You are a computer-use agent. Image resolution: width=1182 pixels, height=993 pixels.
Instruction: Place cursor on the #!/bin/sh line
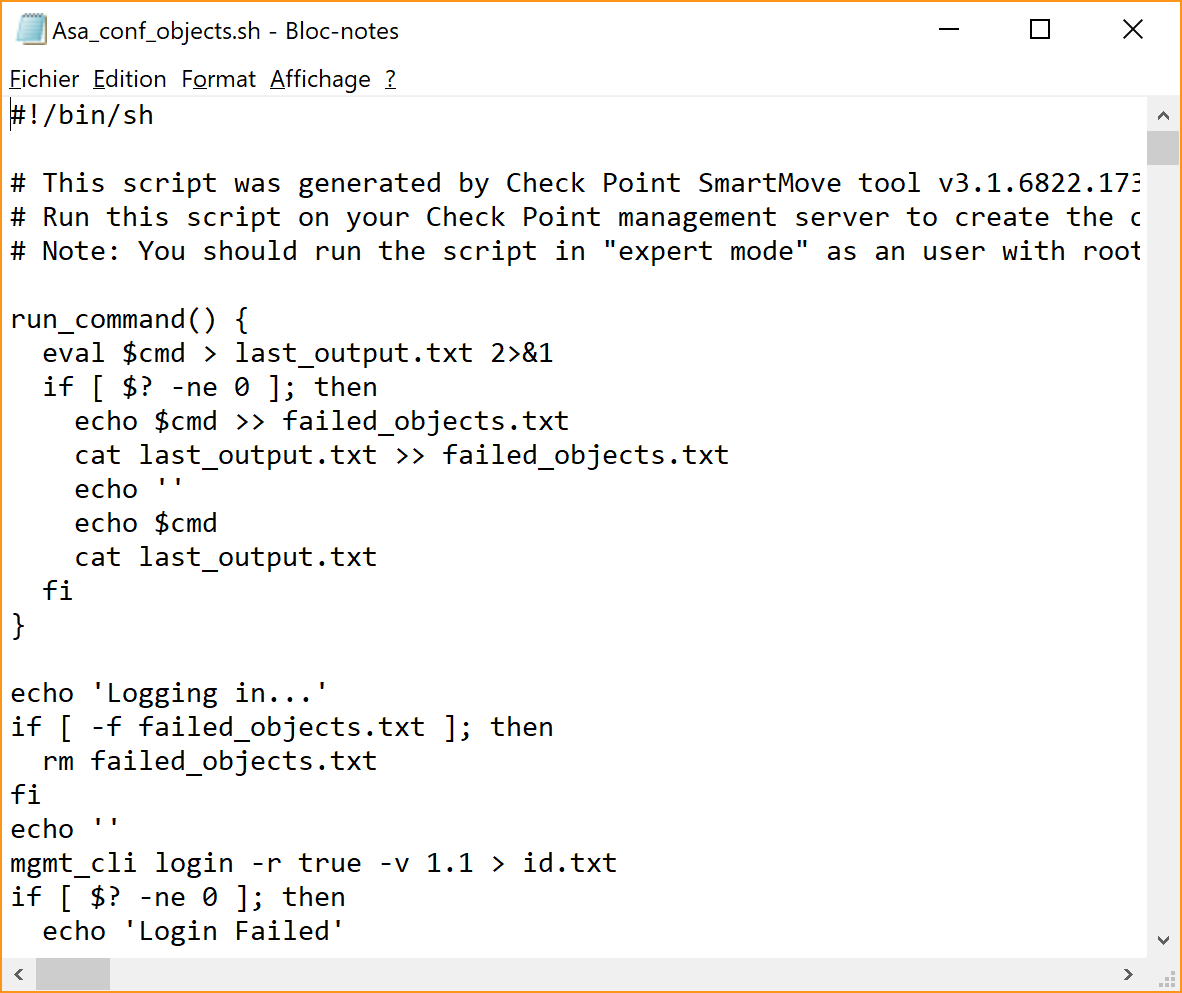(82, 115)
